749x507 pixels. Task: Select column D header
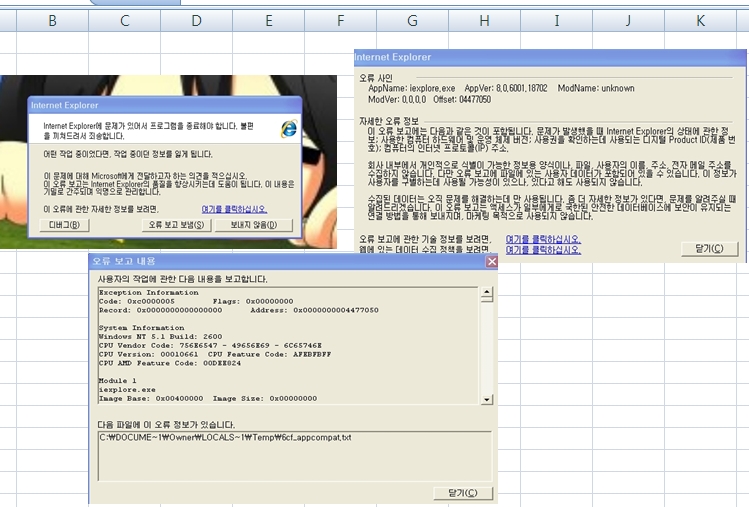(197, 21)
